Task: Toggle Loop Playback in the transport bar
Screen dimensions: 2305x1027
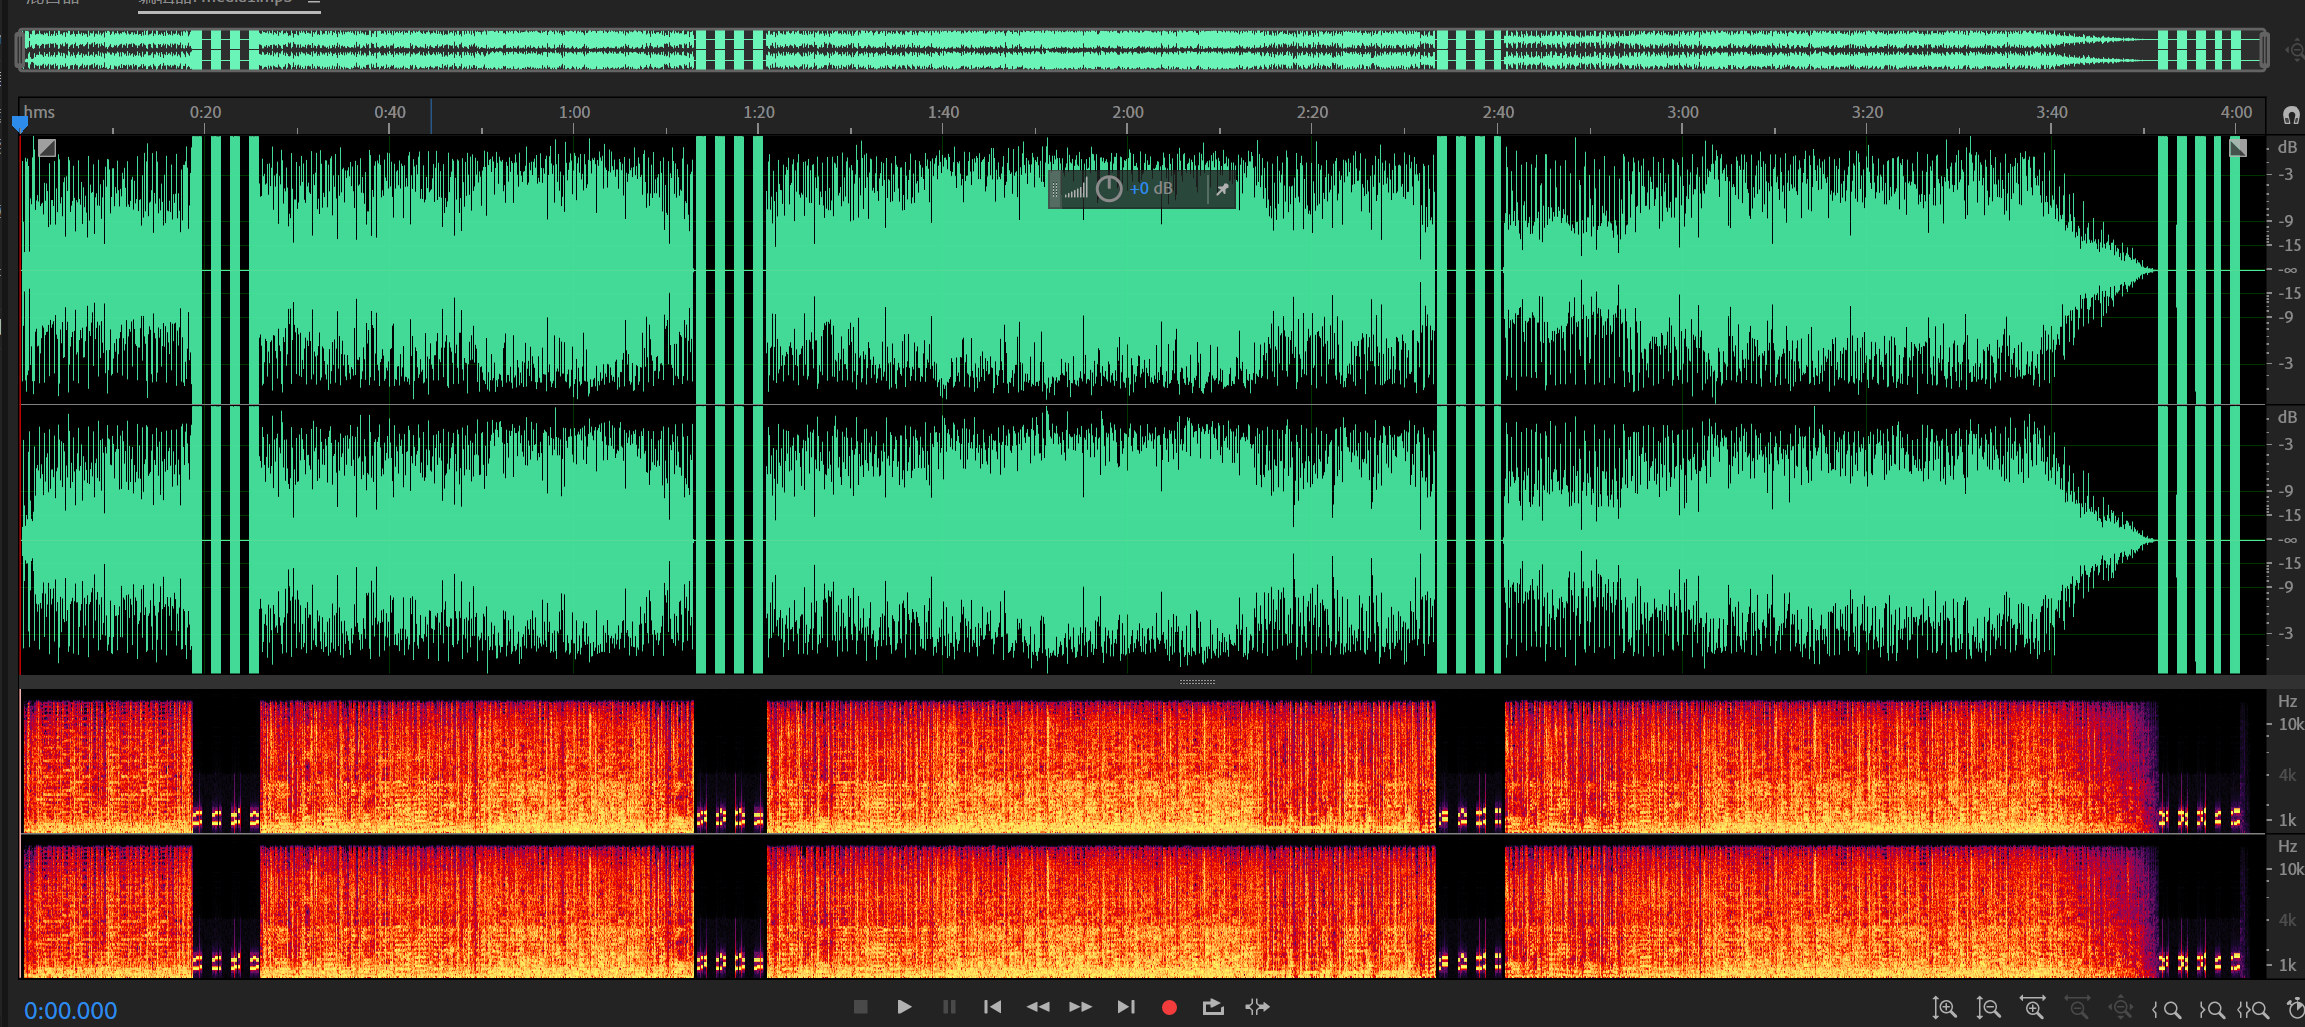Action: 1213,1007
